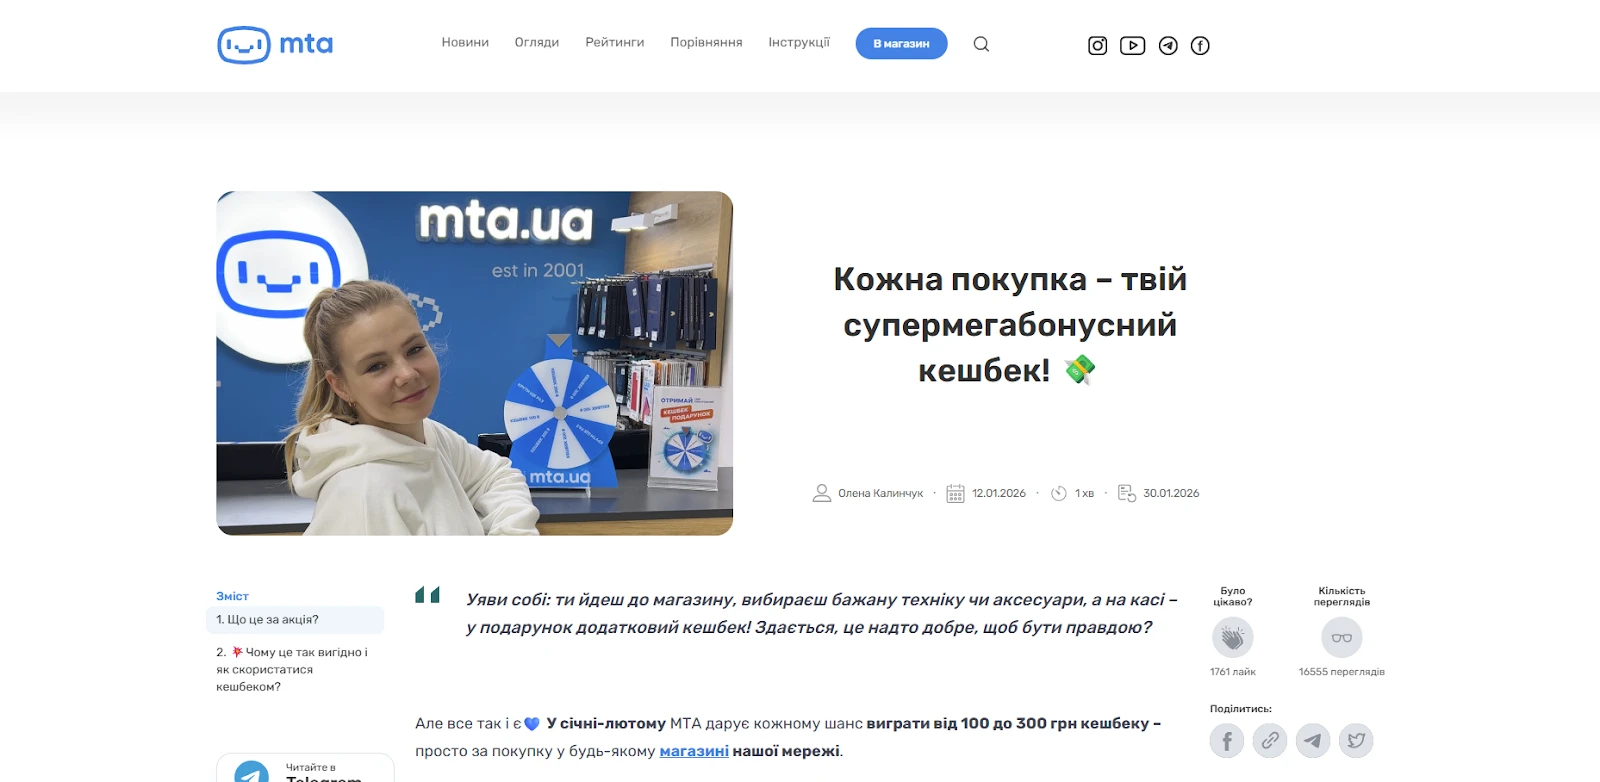Share article via Telegram round button
Screen dimensions: 1600x782
click(1313, 741)
